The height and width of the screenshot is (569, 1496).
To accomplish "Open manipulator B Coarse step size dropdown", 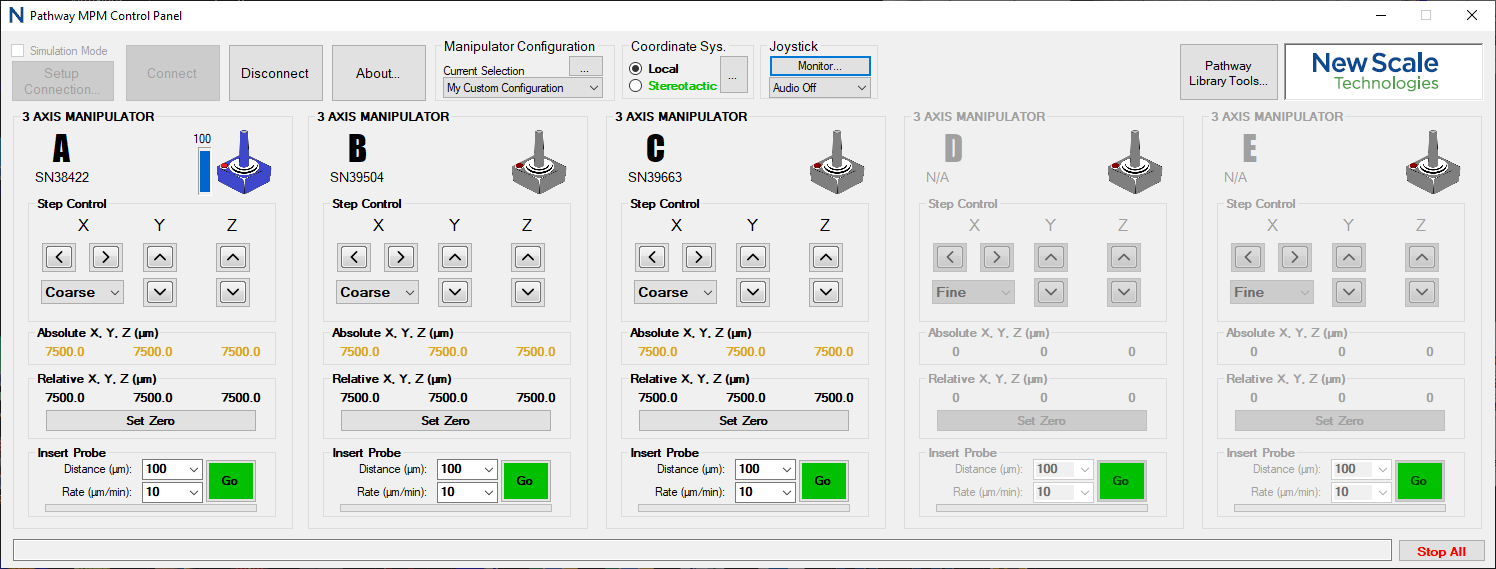I will click(377, 292).
